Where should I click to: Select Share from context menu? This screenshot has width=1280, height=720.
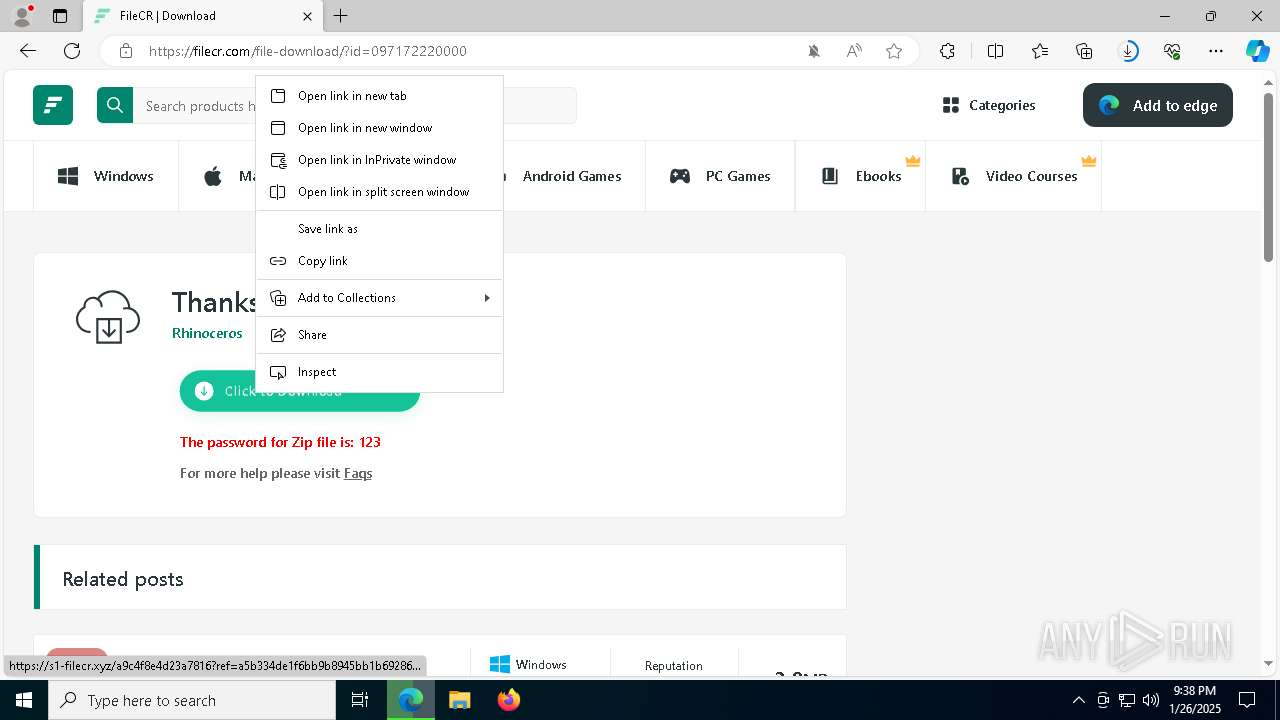click(379, 335)
